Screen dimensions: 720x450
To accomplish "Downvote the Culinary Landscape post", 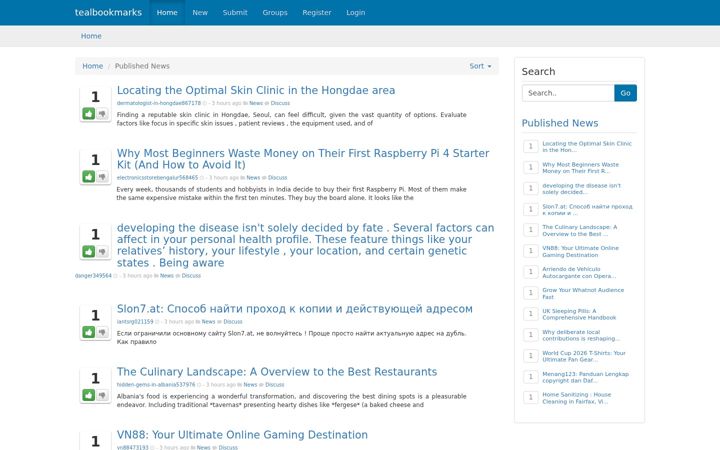I will (102, 394).
